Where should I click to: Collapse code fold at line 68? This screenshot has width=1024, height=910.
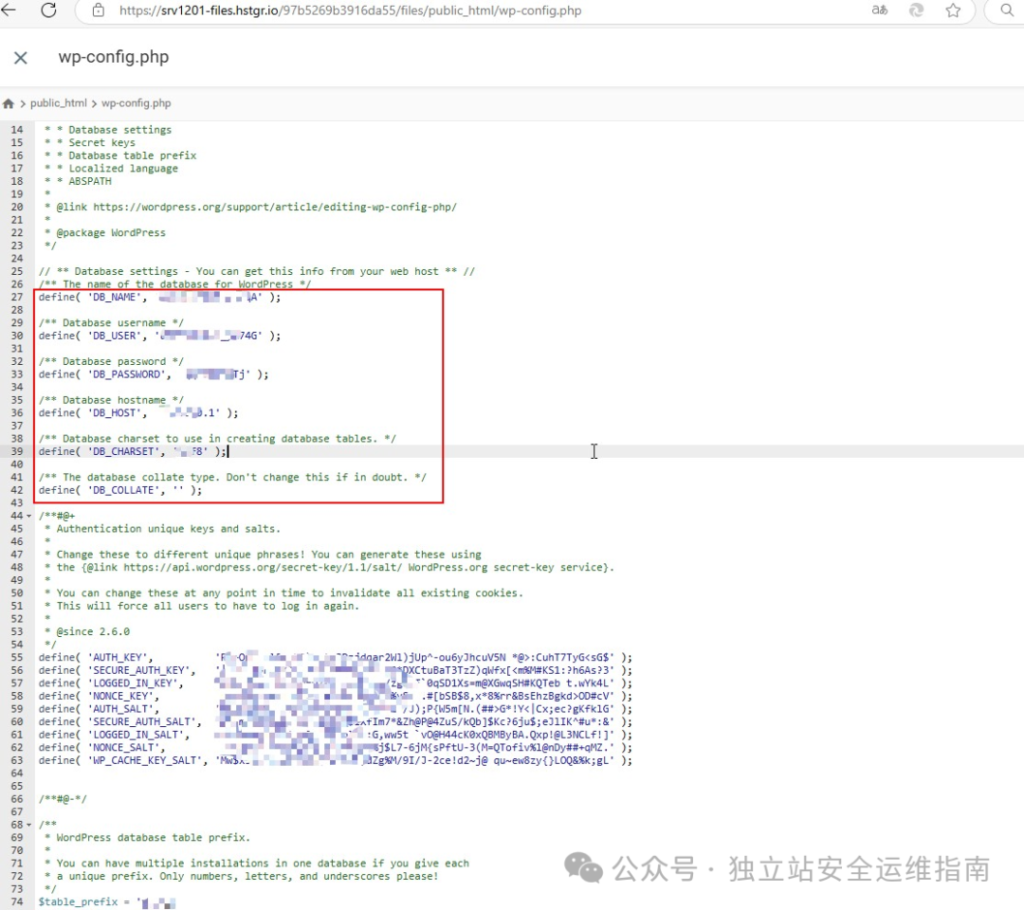(x=29, y=825)
